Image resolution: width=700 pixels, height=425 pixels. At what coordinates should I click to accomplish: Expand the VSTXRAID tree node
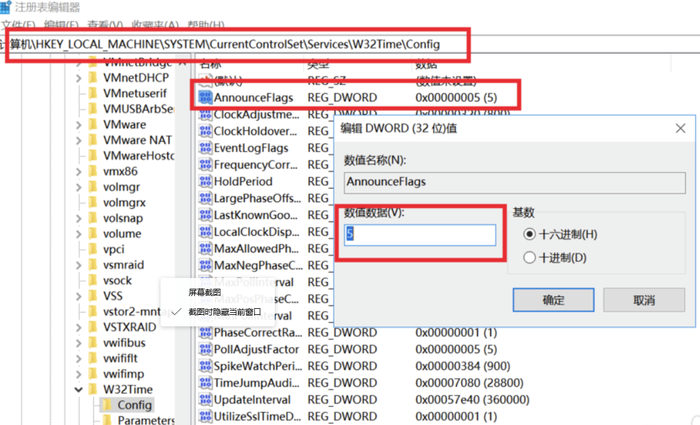(79, 328)
